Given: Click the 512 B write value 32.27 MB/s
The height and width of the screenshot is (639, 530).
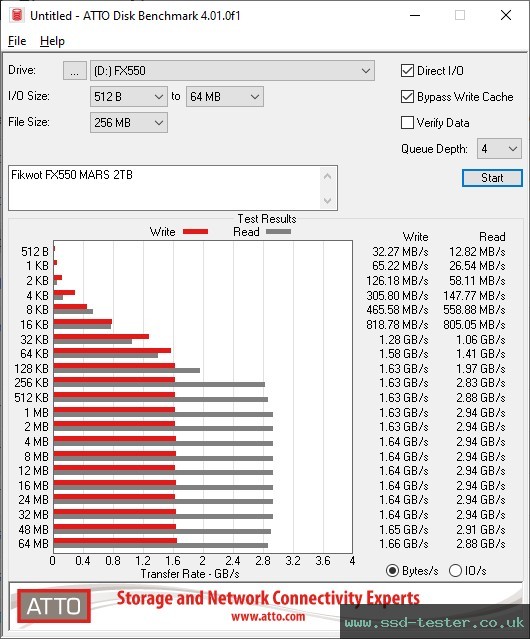Looking at the screenshot, I should 400,252.
